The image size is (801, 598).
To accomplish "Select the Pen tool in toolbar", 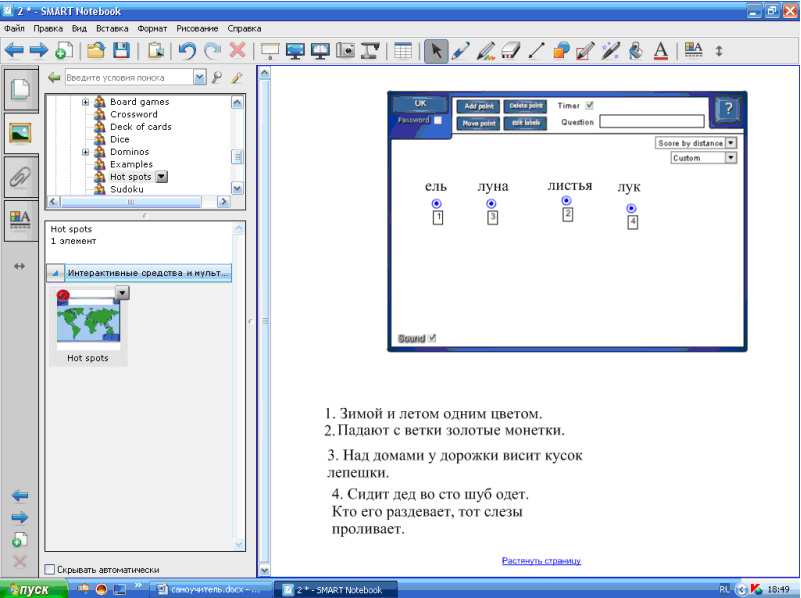I will click(x=460, y=50).
